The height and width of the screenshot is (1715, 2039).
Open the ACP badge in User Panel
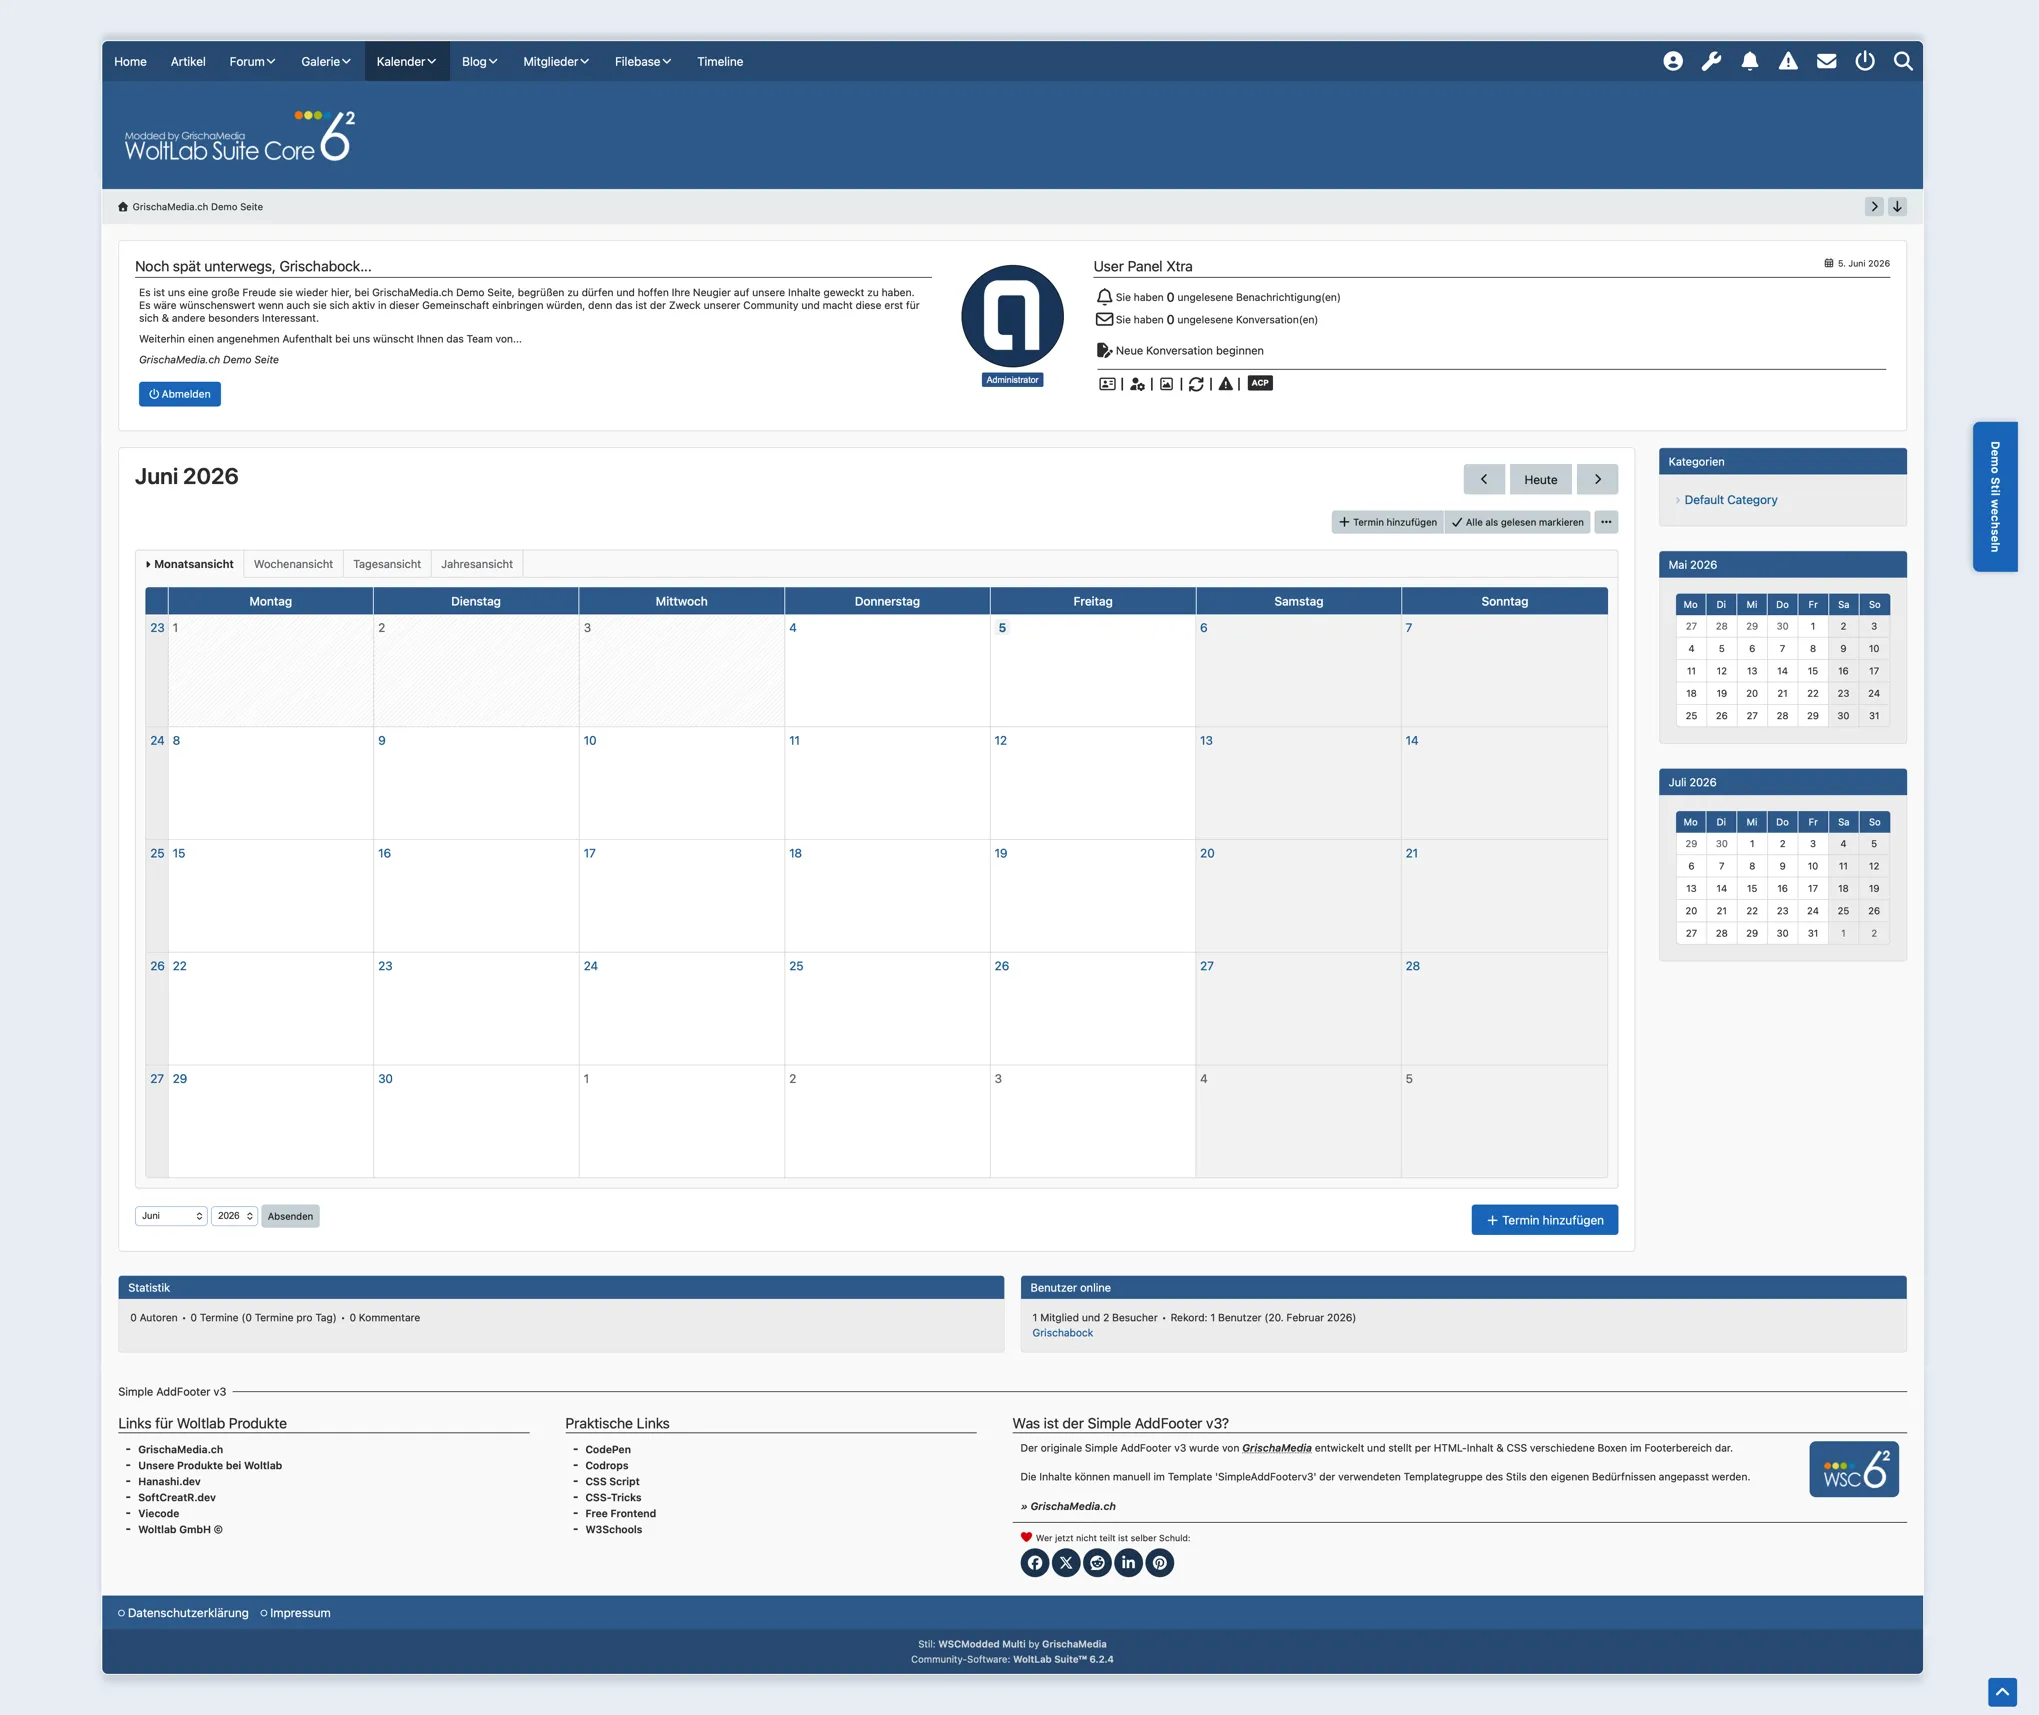(x=1260, y=383)
